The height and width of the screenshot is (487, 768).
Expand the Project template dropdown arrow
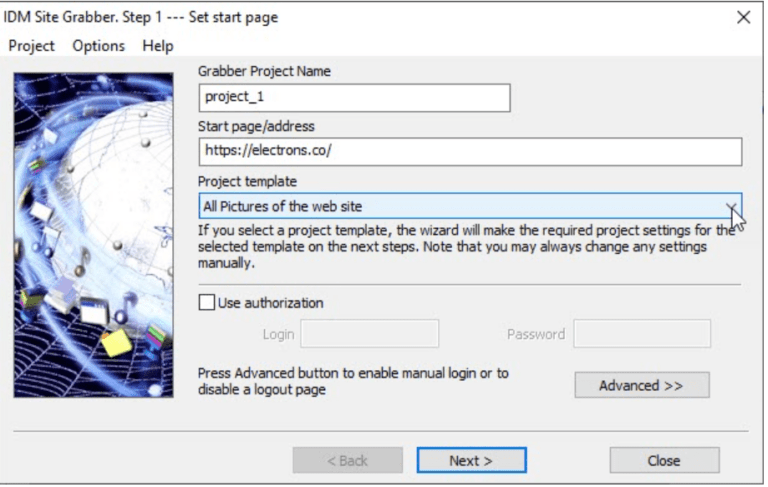click(x=732, y=207)
